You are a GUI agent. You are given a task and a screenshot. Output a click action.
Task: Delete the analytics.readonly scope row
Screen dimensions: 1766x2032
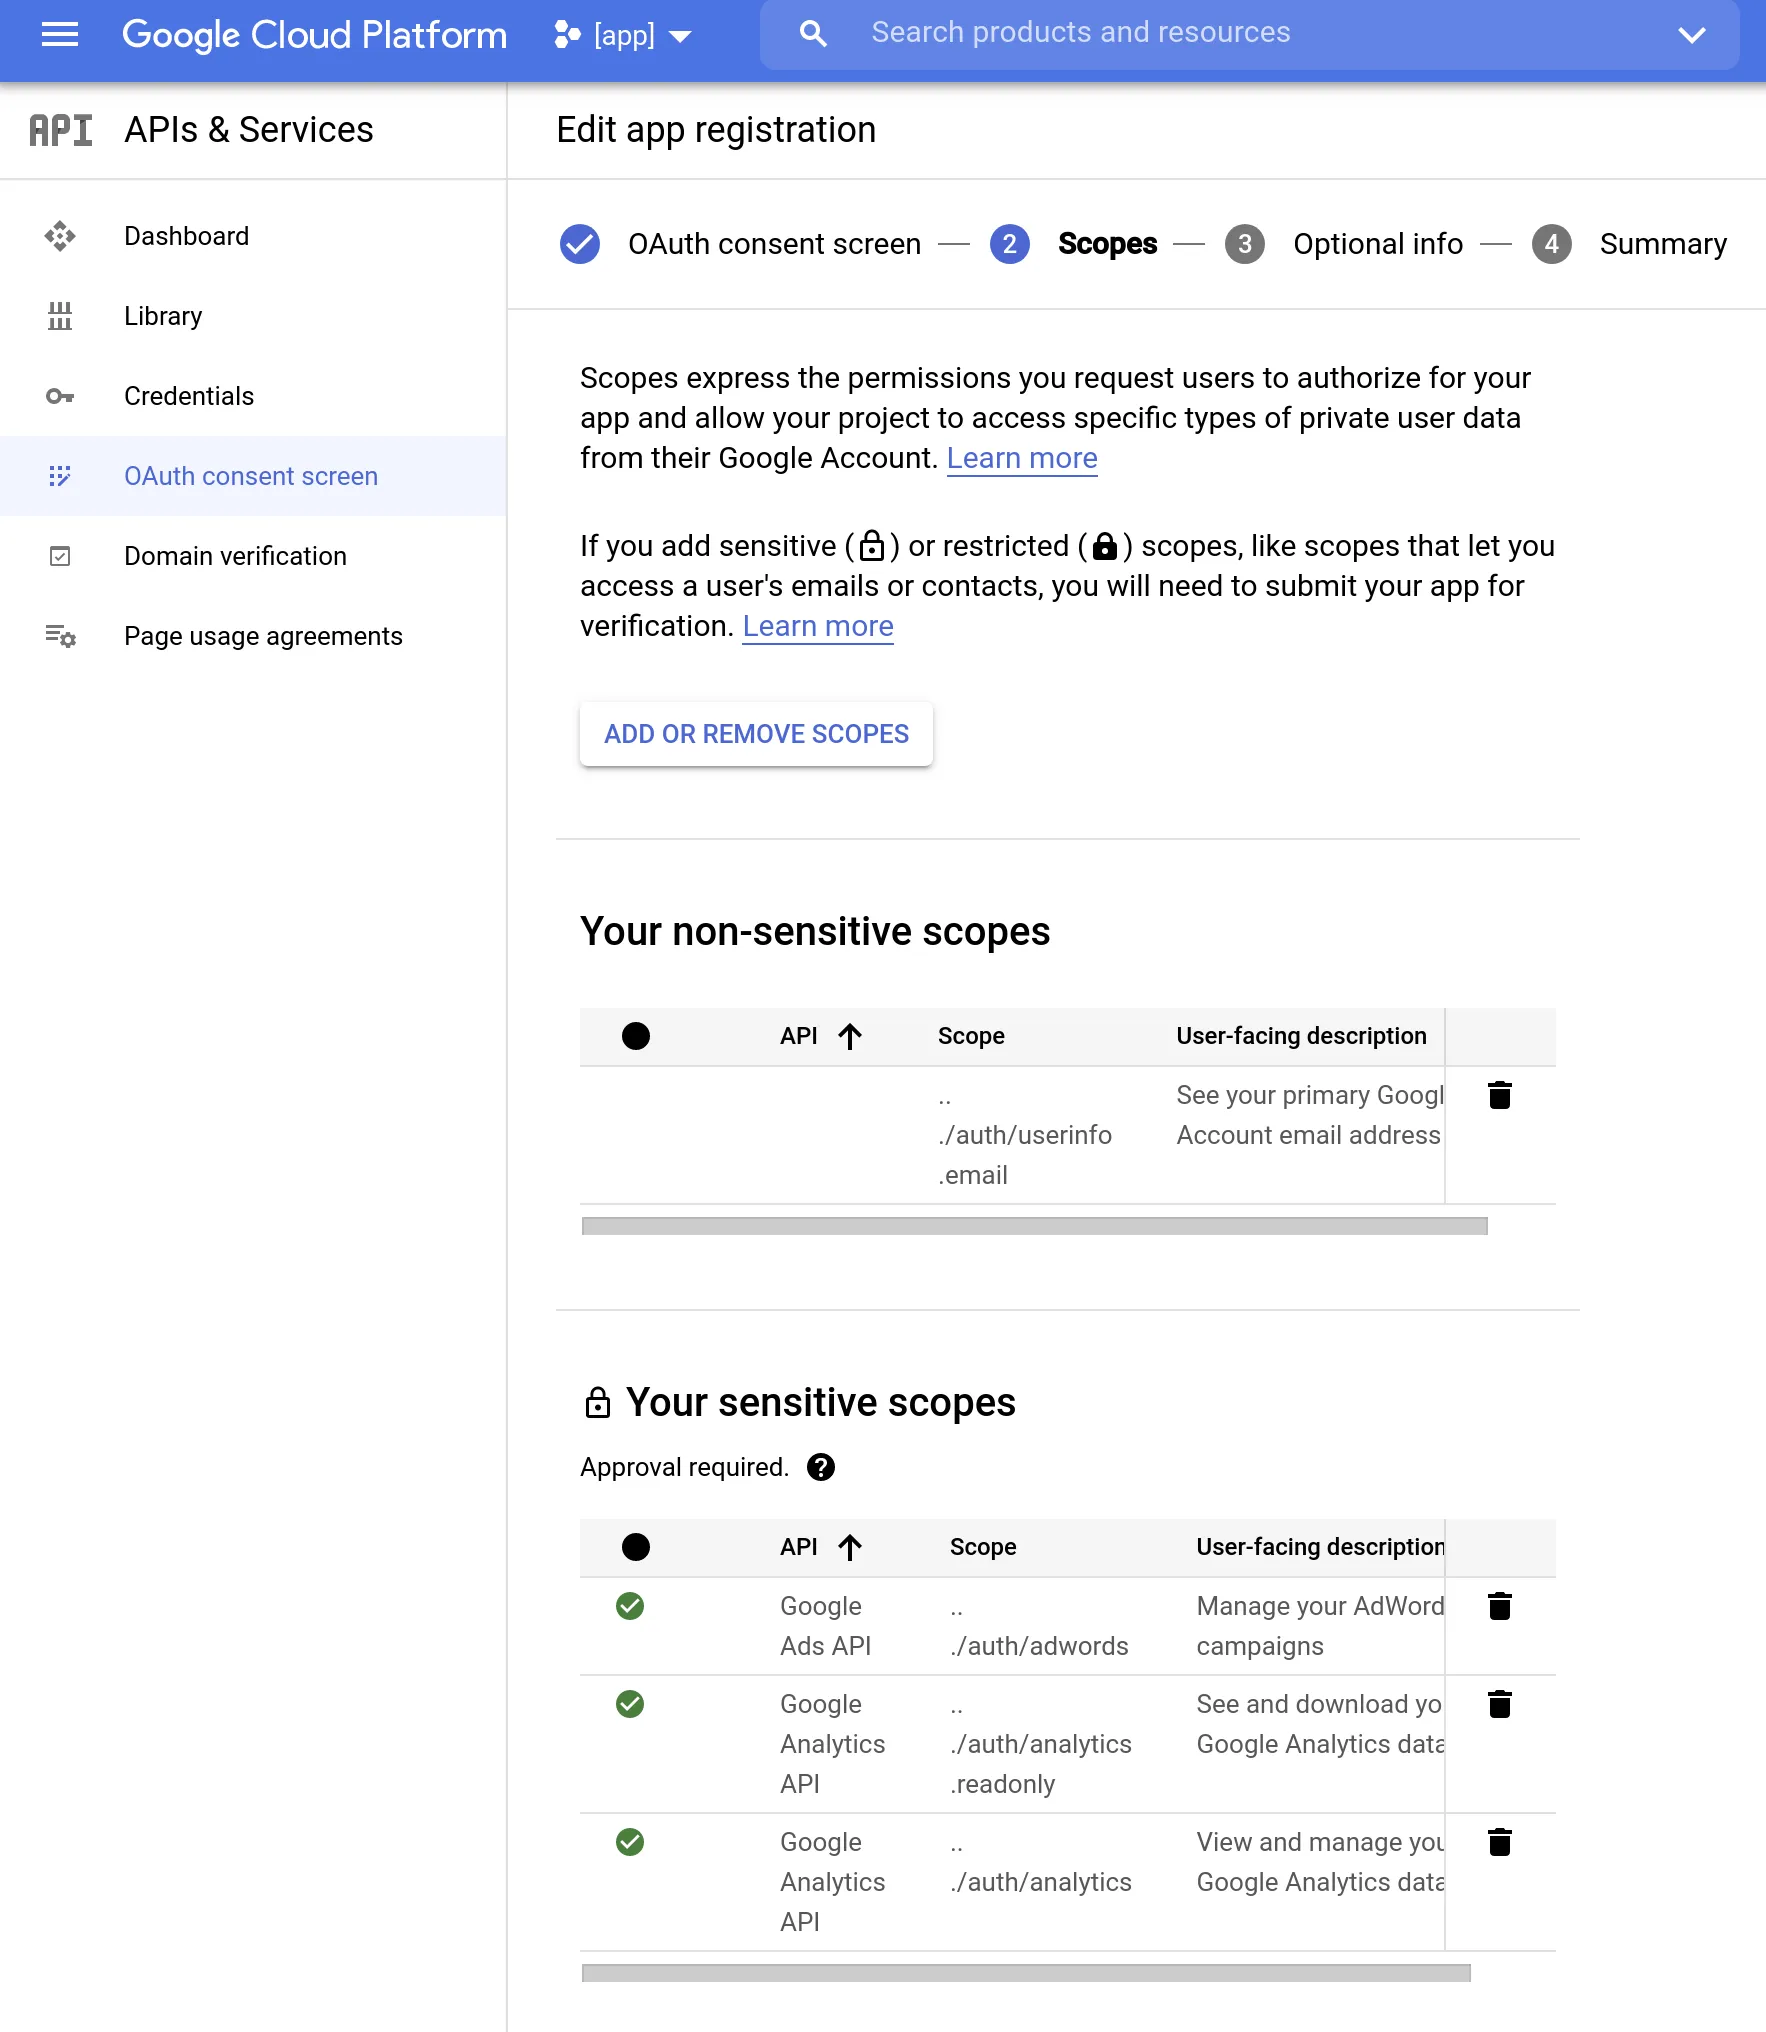(x=1499, y=1704)
